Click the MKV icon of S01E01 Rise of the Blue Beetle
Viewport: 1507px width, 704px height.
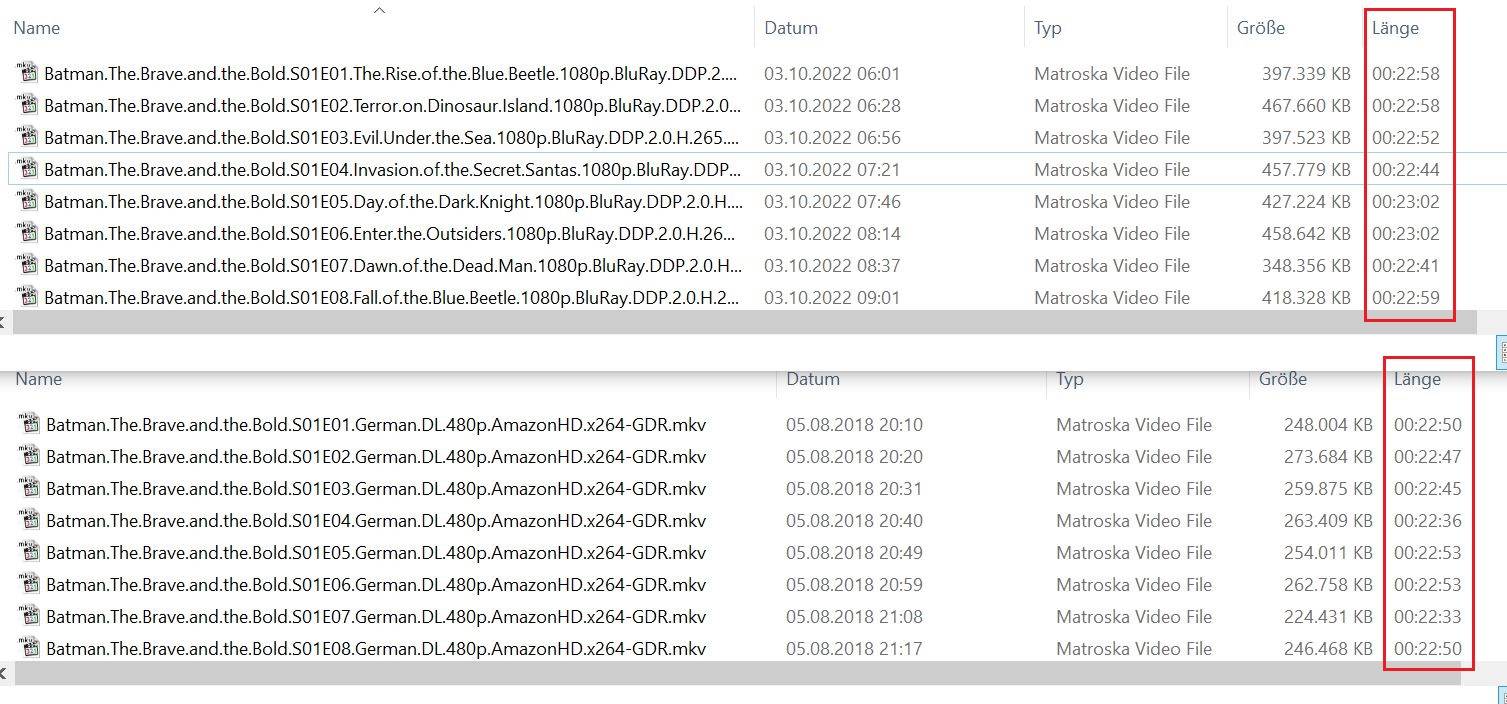coord(28,73)
